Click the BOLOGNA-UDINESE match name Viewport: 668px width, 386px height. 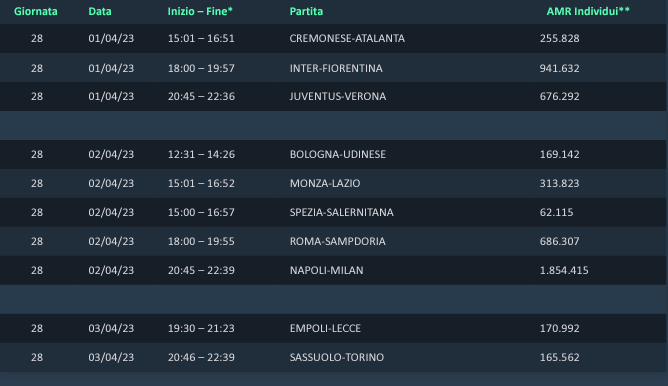tap(338, 154)
